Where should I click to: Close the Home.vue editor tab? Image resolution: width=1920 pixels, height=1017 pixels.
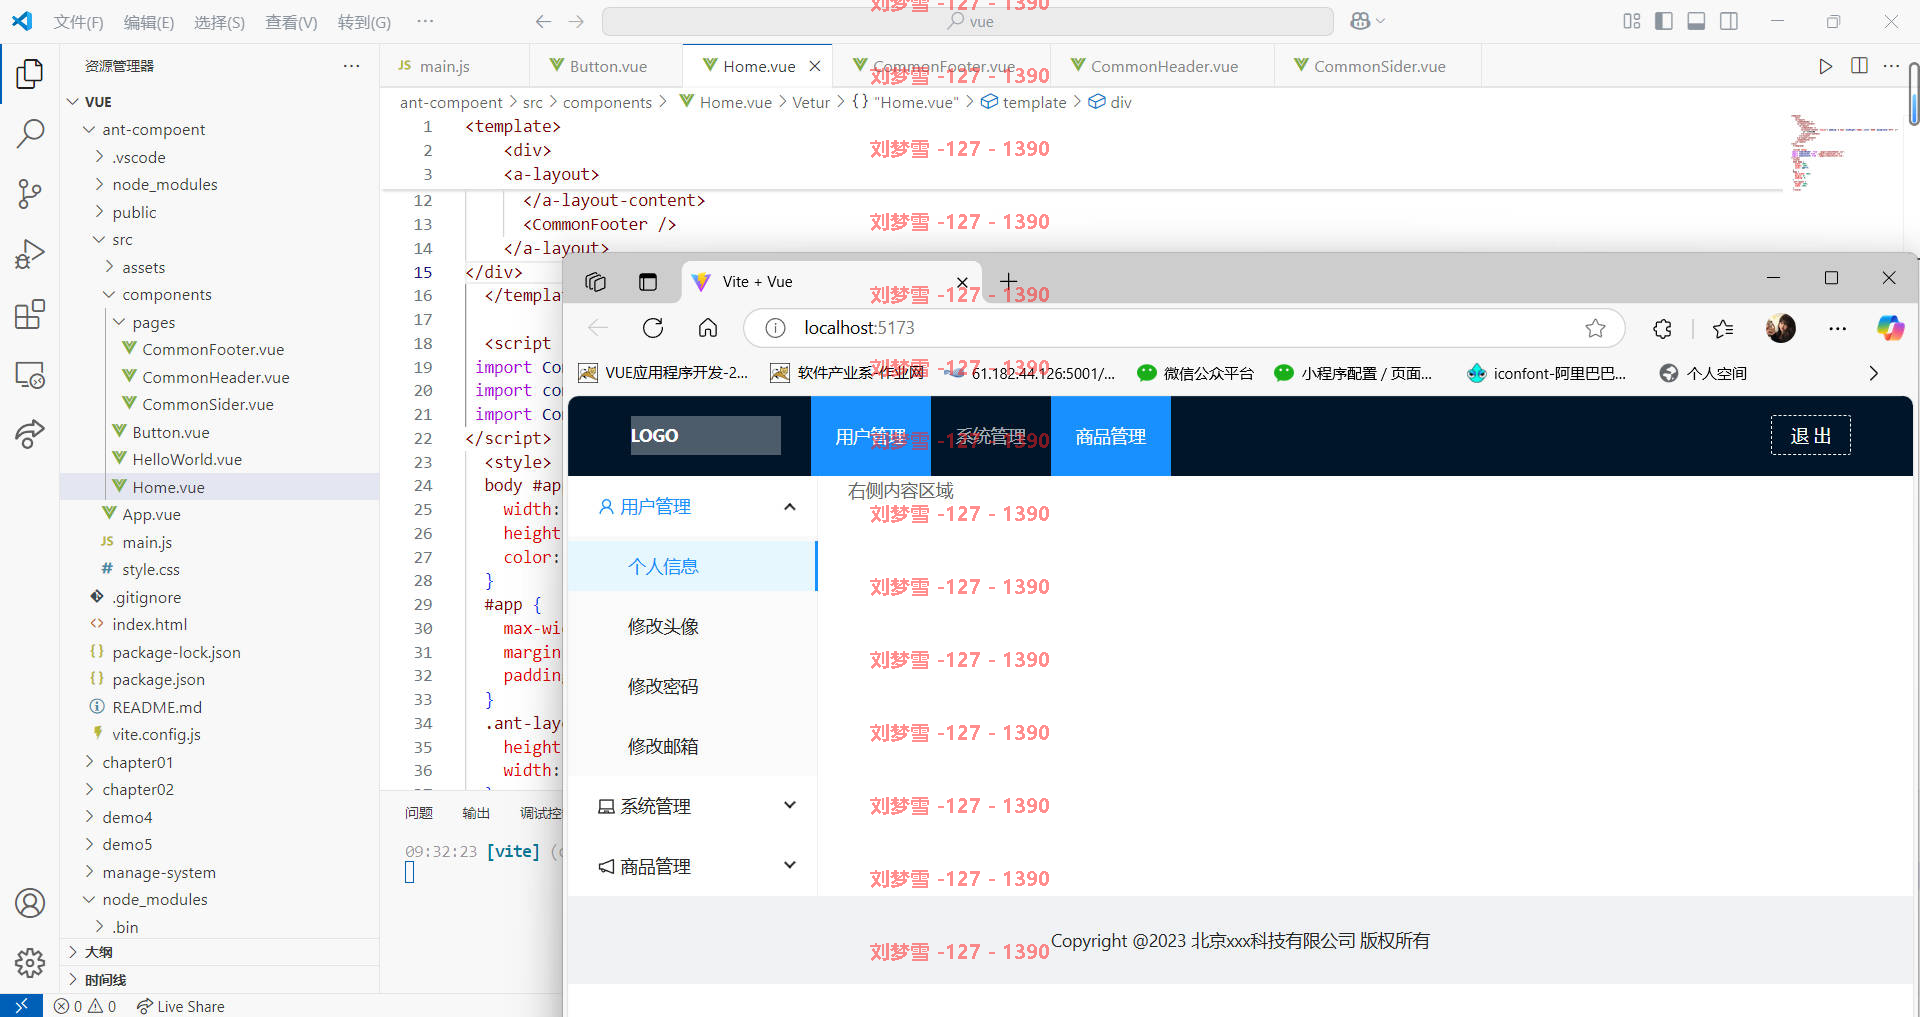click(815, 66)
